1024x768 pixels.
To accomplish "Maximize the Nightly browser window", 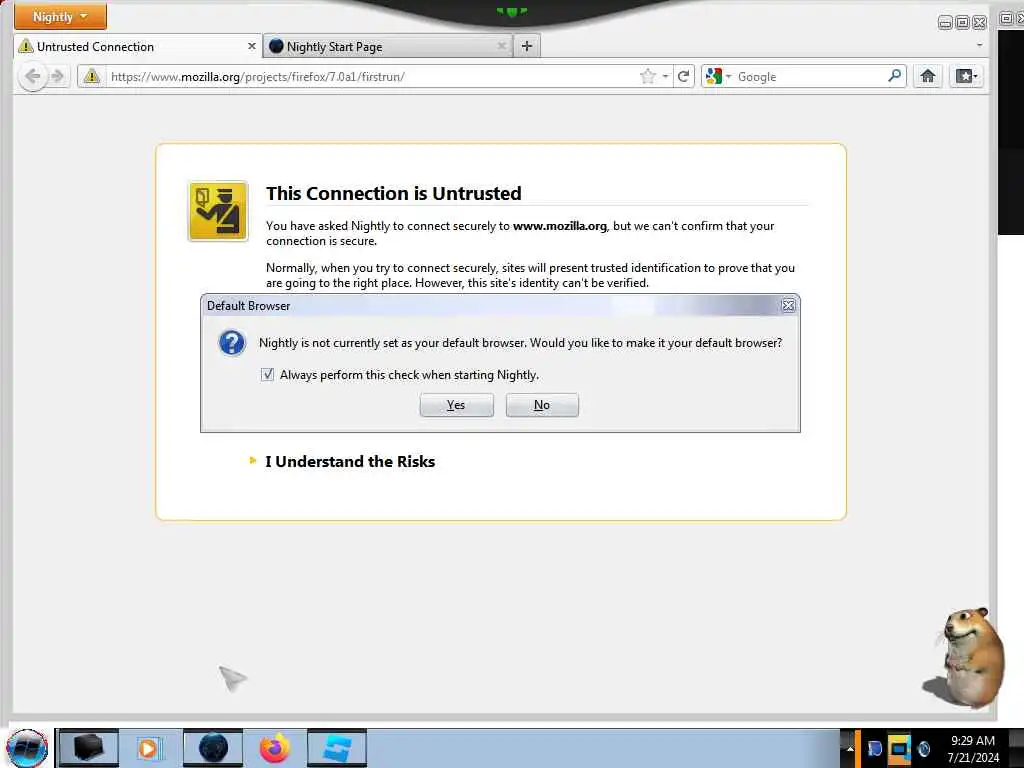I will click(x=962, y=23).
